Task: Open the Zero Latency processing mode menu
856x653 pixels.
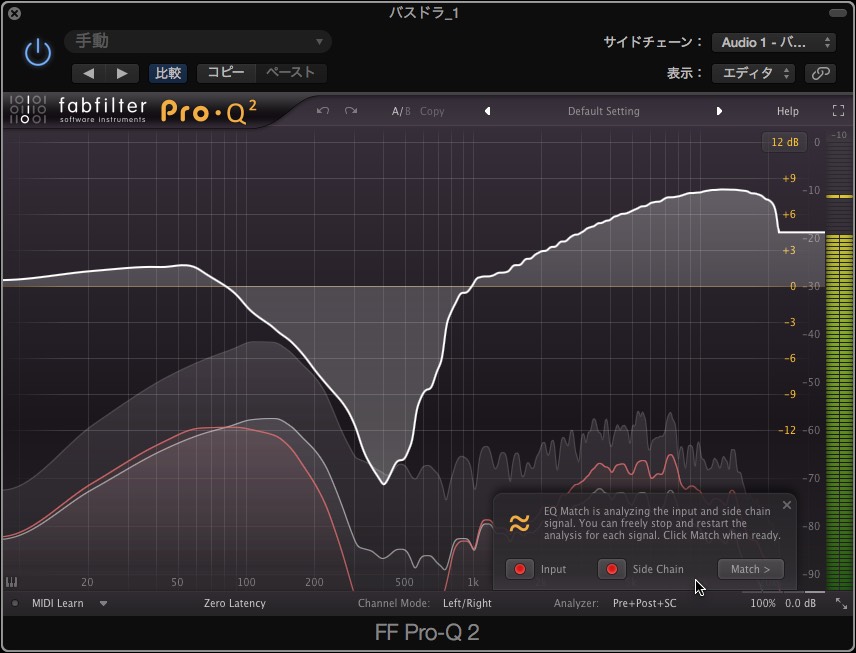Action: pos(235,603)
